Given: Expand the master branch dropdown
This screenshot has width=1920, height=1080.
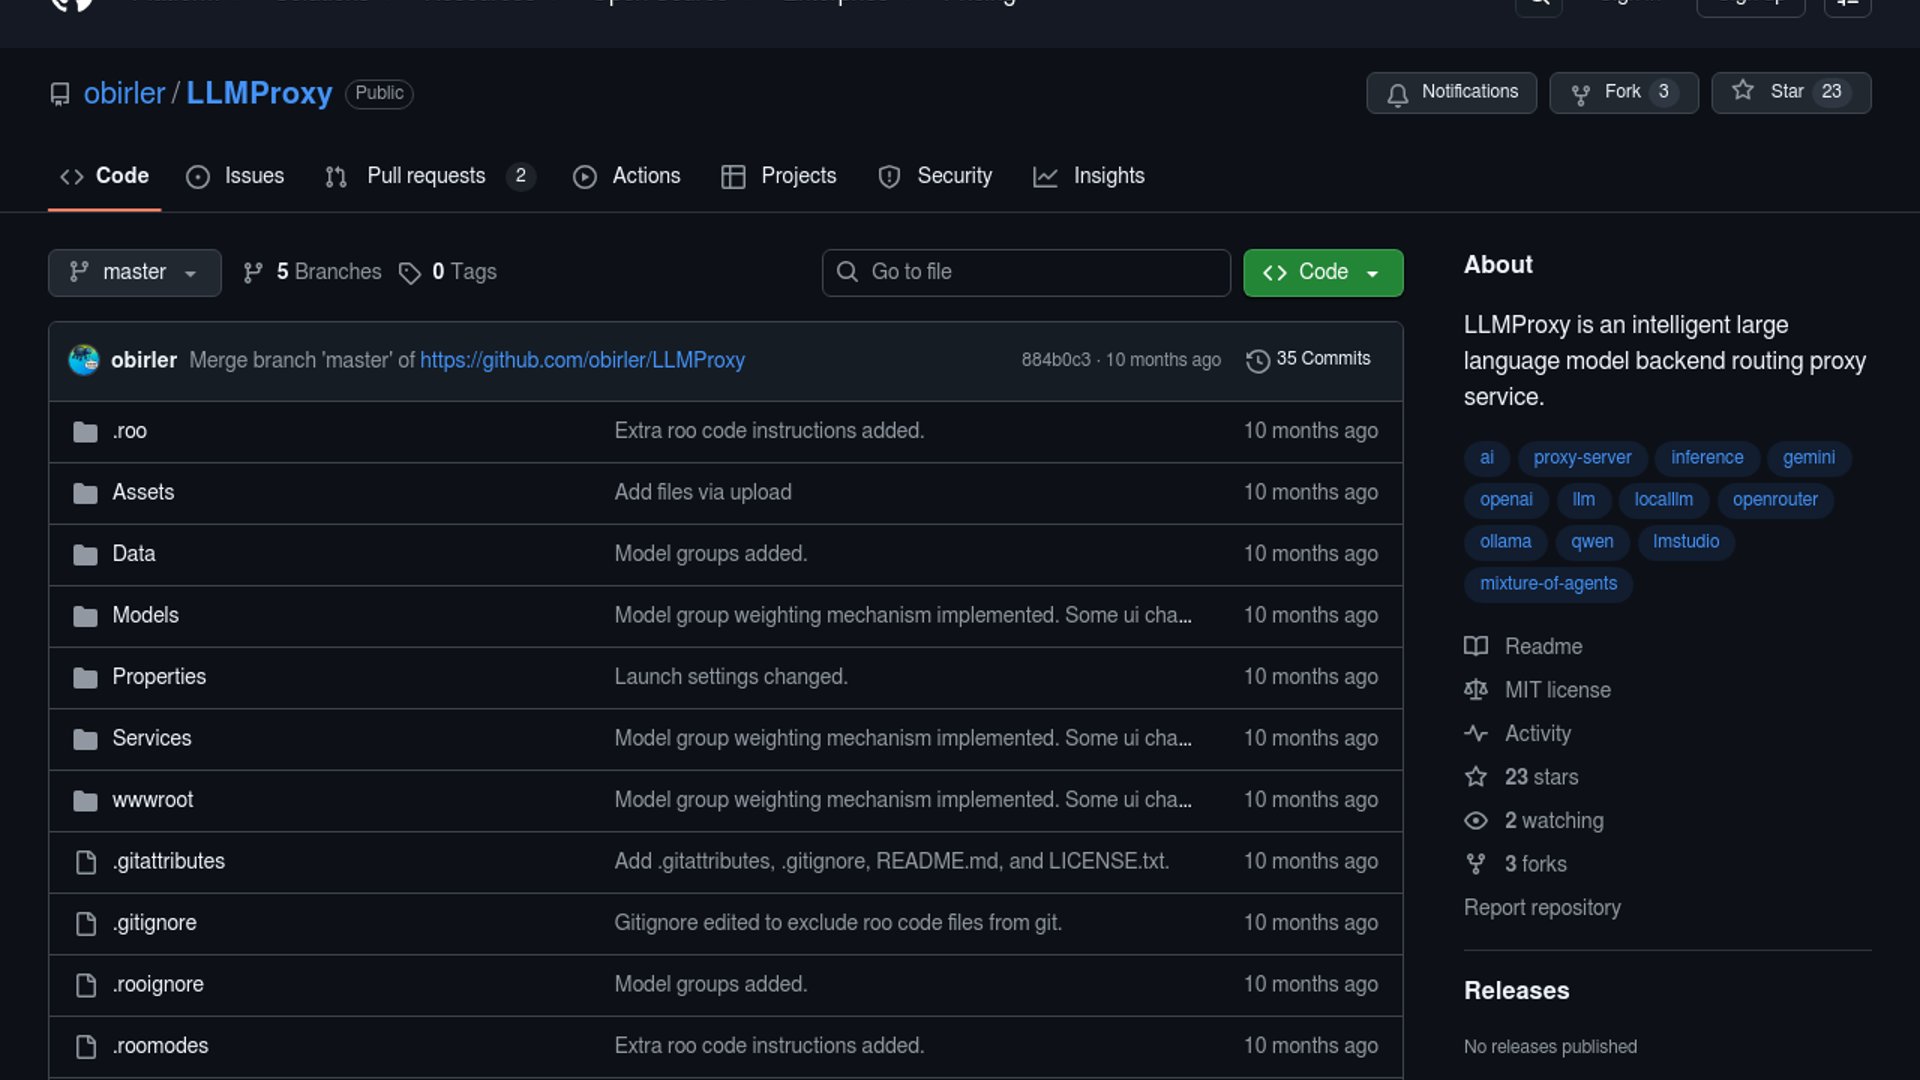Looking at the screenshot, I should tap(134, 272).
